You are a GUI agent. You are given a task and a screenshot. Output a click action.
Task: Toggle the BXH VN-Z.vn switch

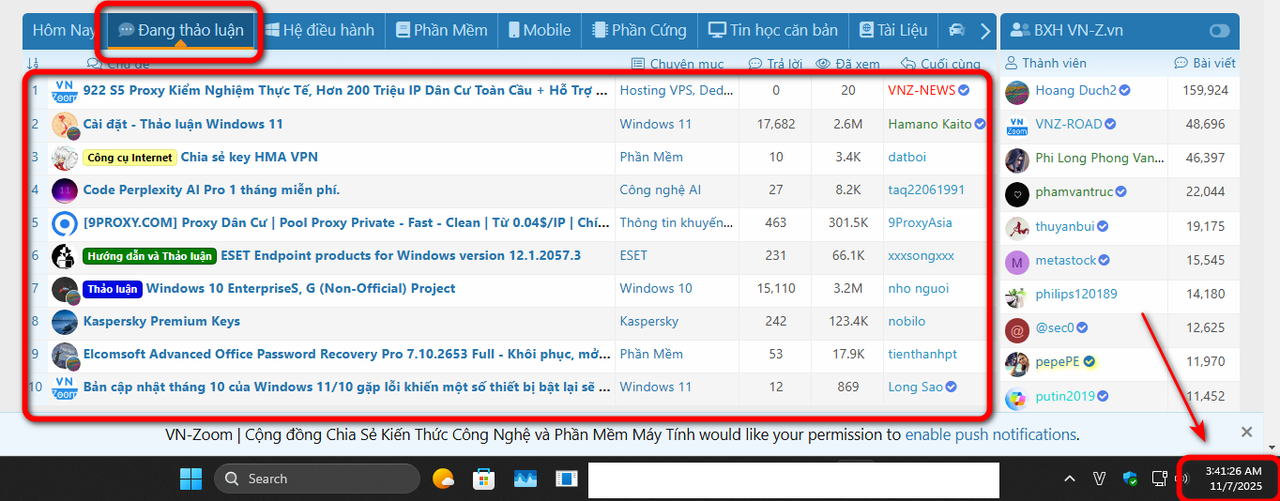tap(1219, 31)
